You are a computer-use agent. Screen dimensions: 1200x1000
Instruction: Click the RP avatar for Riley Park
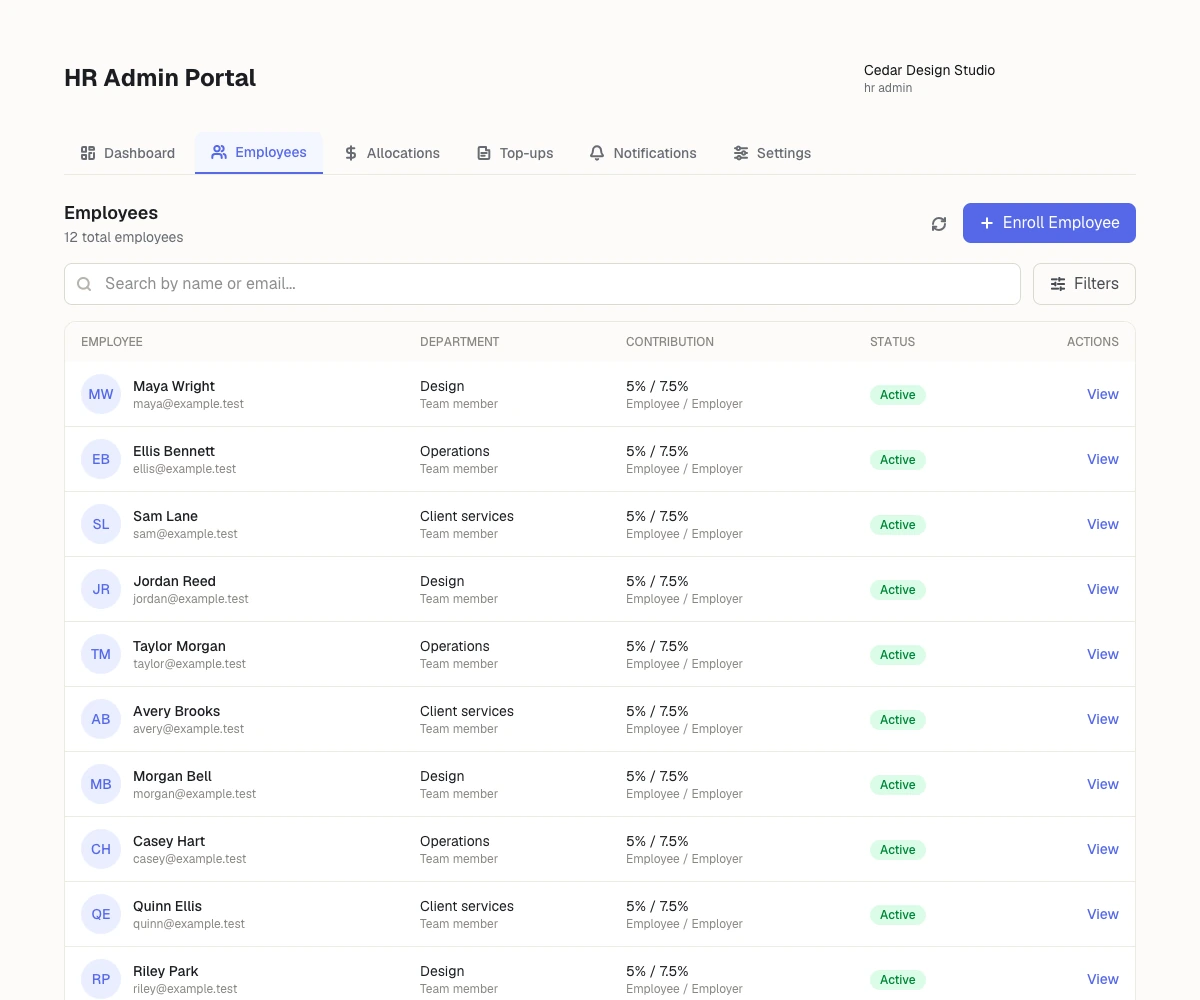[101, 979]
